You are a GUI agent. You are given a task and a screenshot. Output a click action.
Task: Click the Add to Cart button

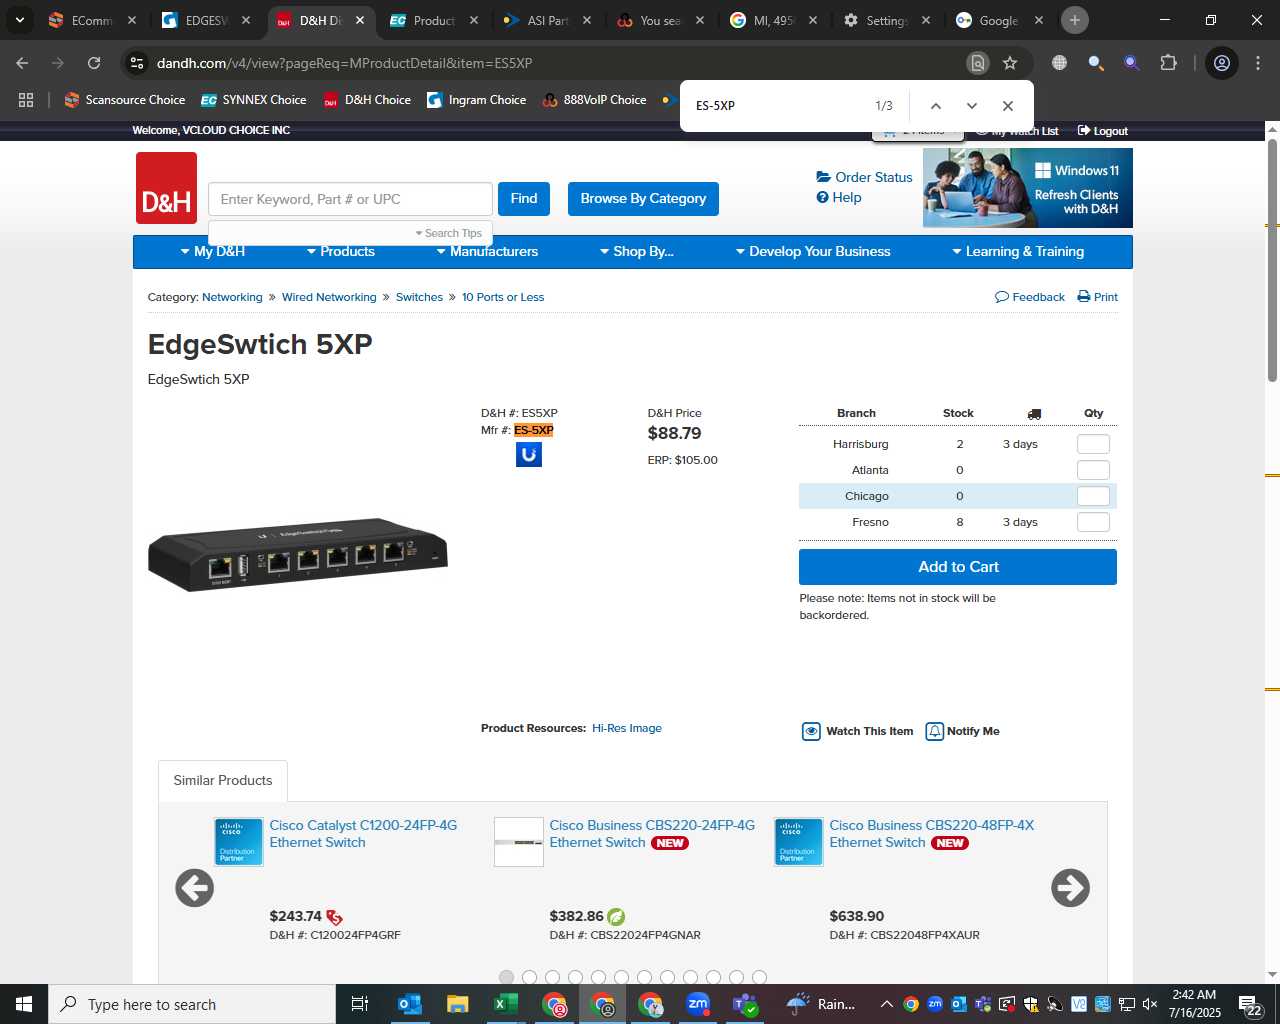point(958,567)
